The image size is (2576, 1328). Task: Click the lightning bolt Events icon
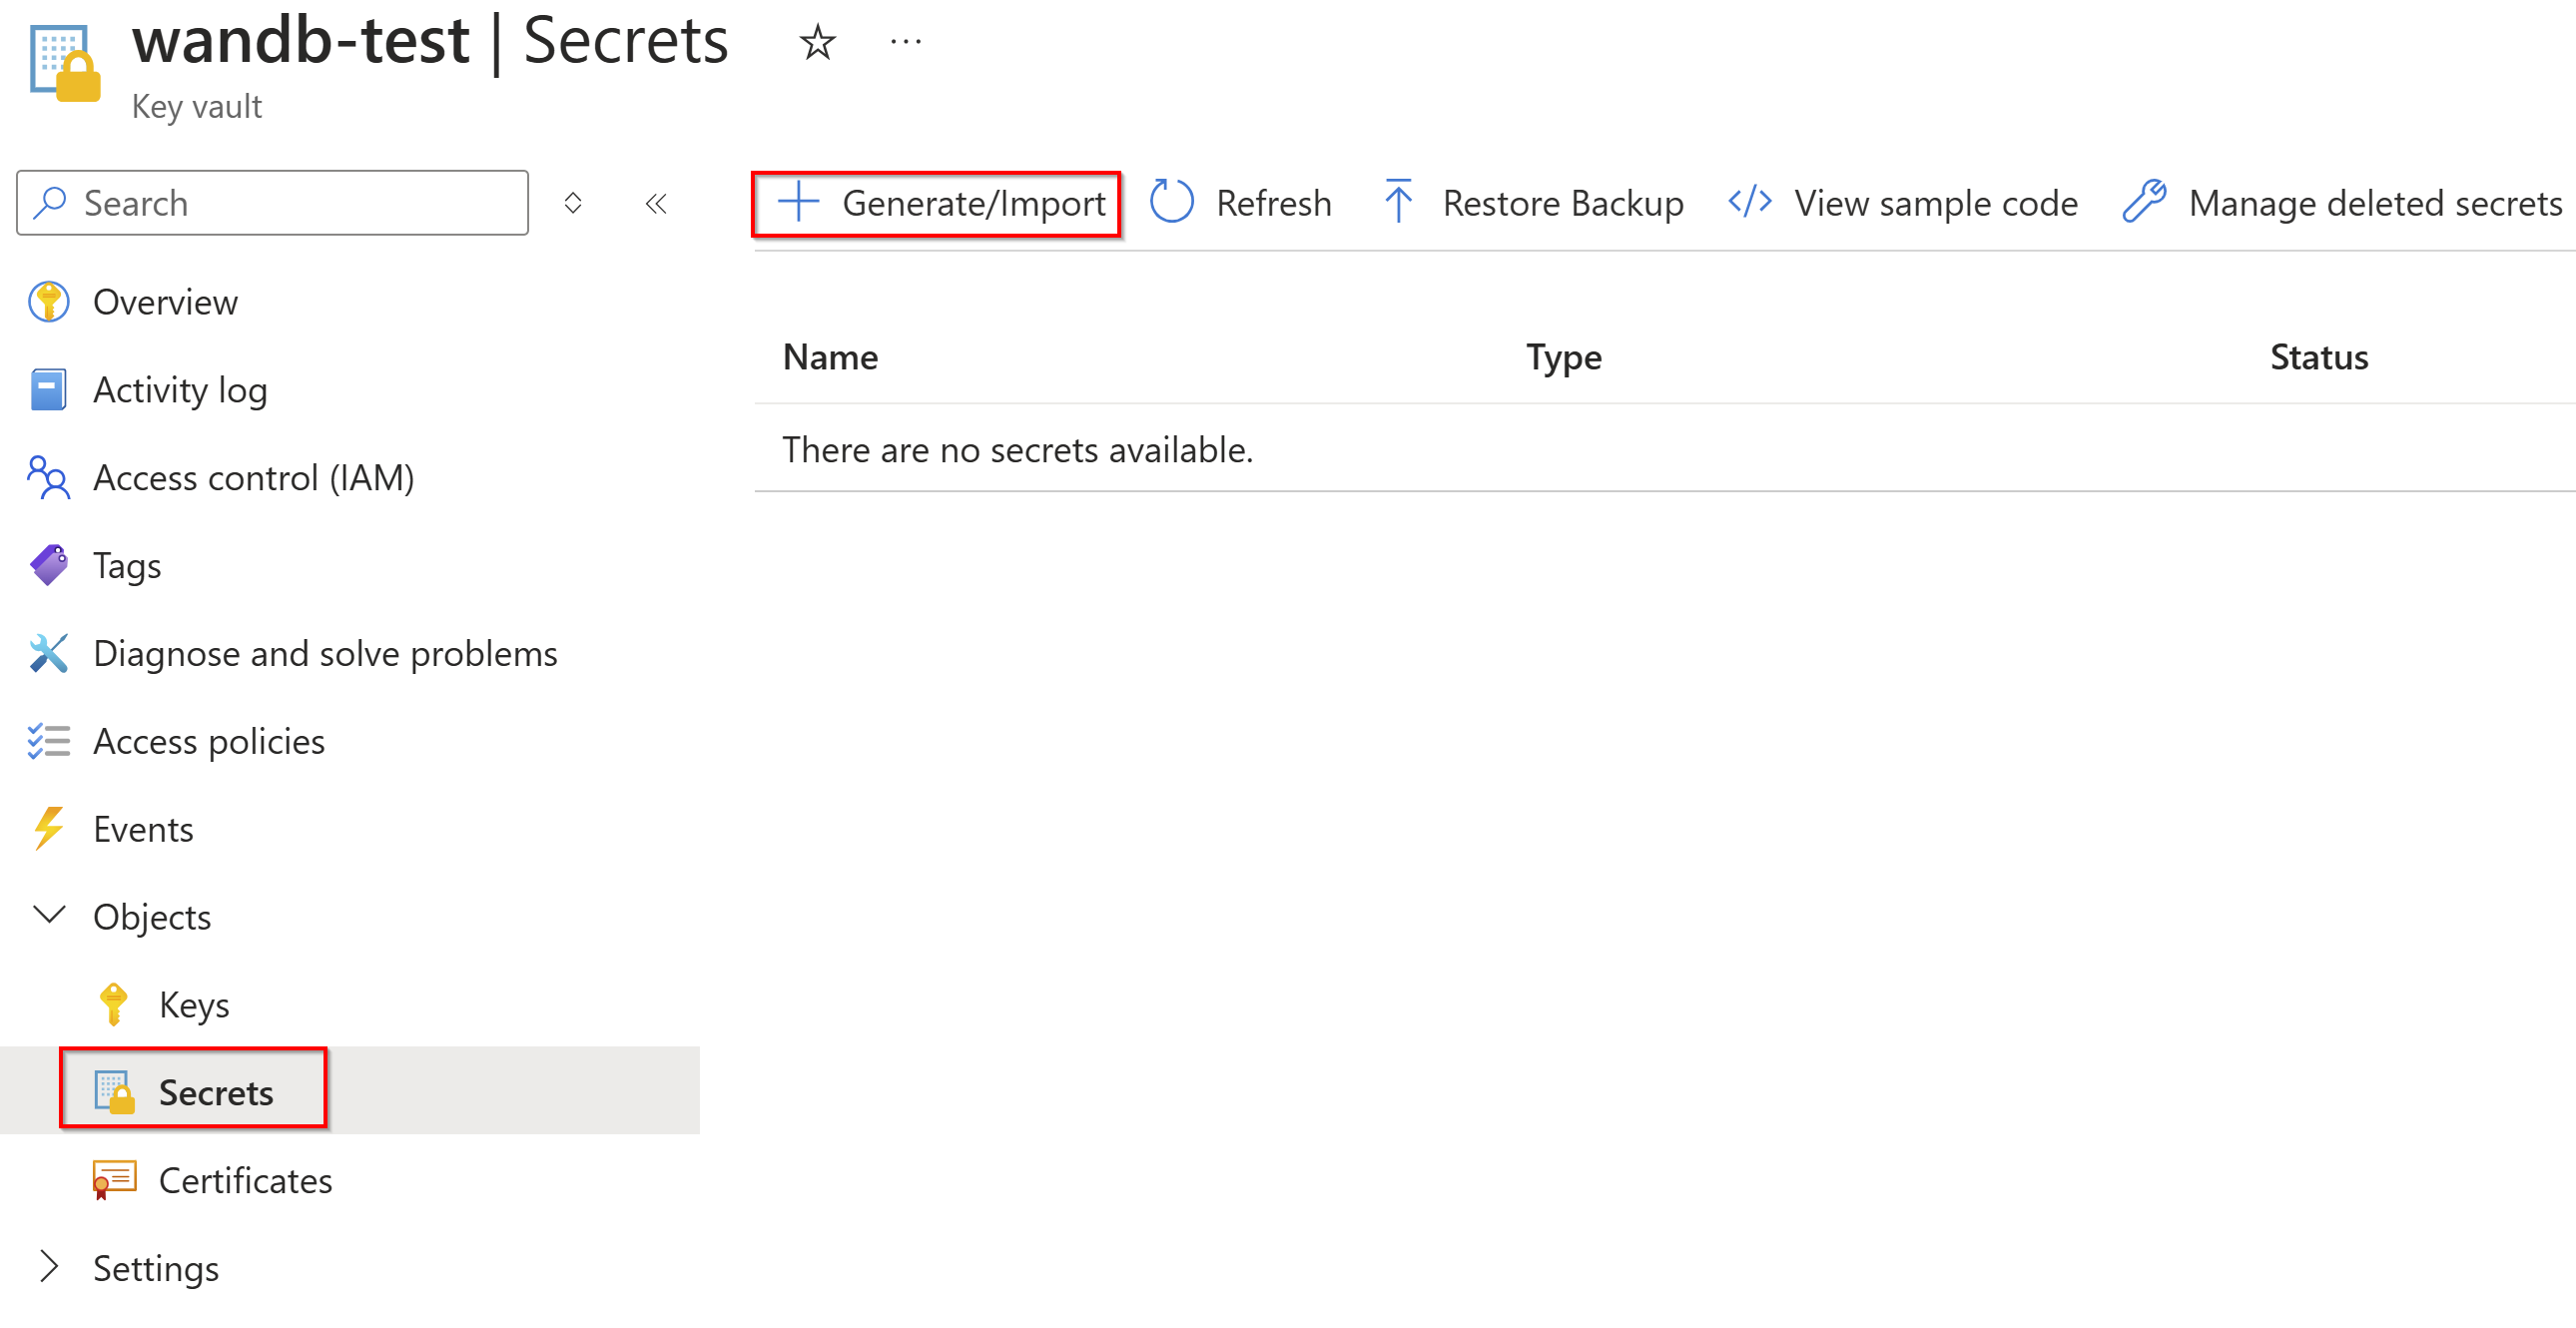48,828
